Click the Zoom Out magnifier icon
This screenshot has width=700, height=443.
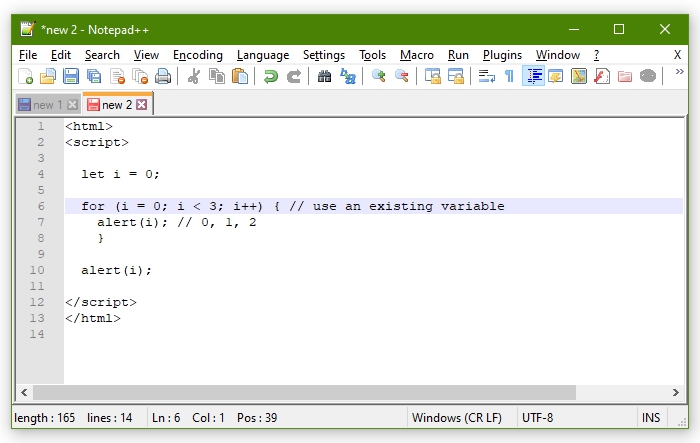(402, 76)
